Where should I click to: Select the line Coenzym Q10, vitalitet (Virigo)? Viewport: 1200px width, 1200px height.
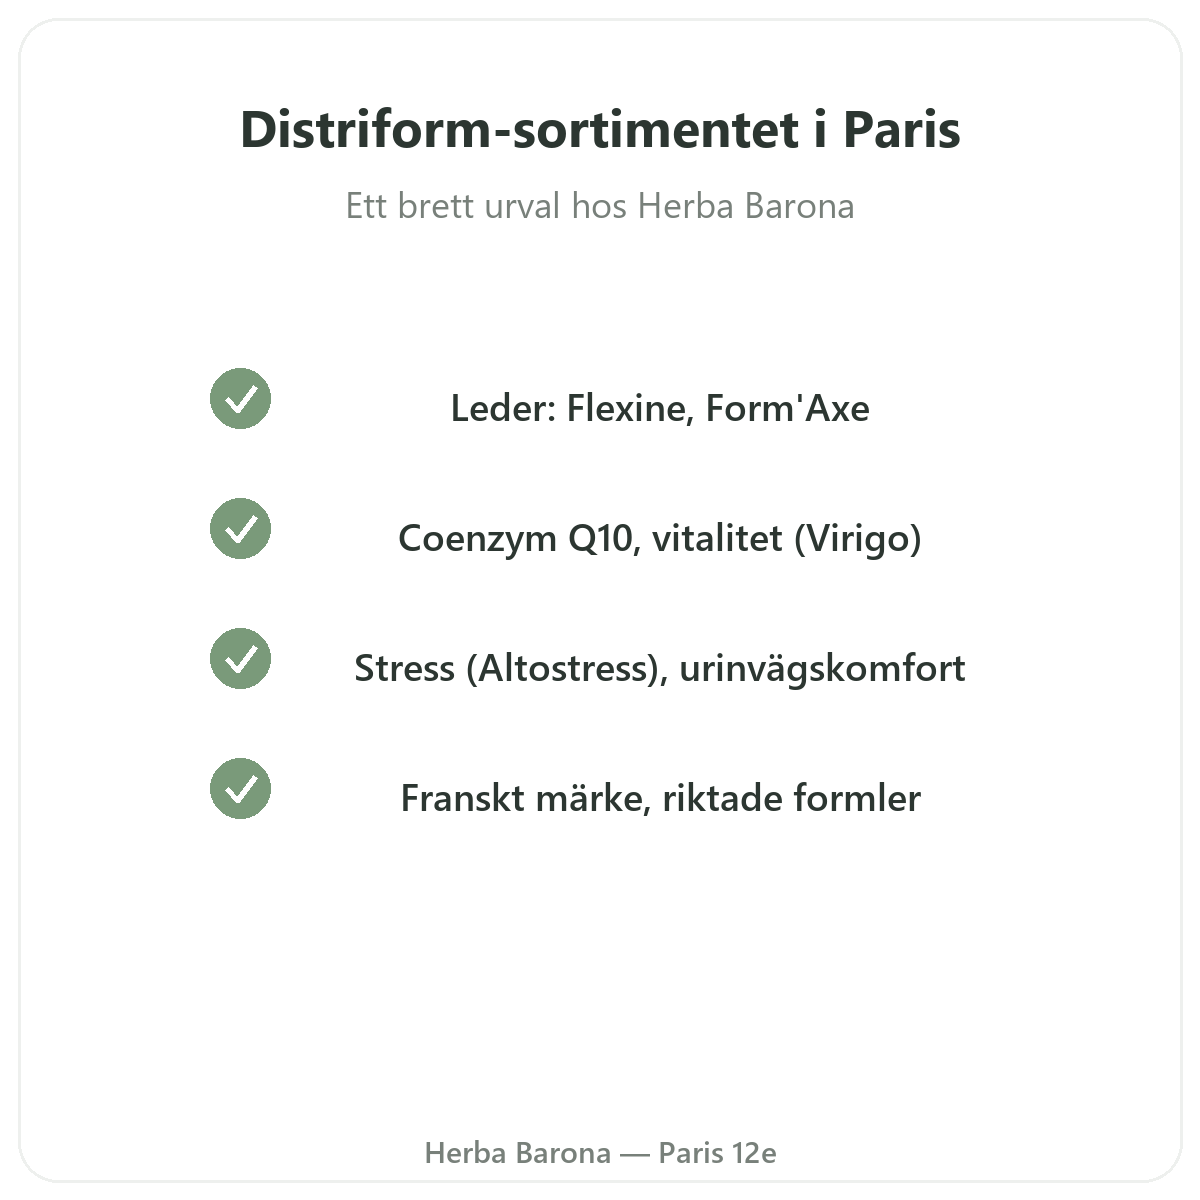660,538
